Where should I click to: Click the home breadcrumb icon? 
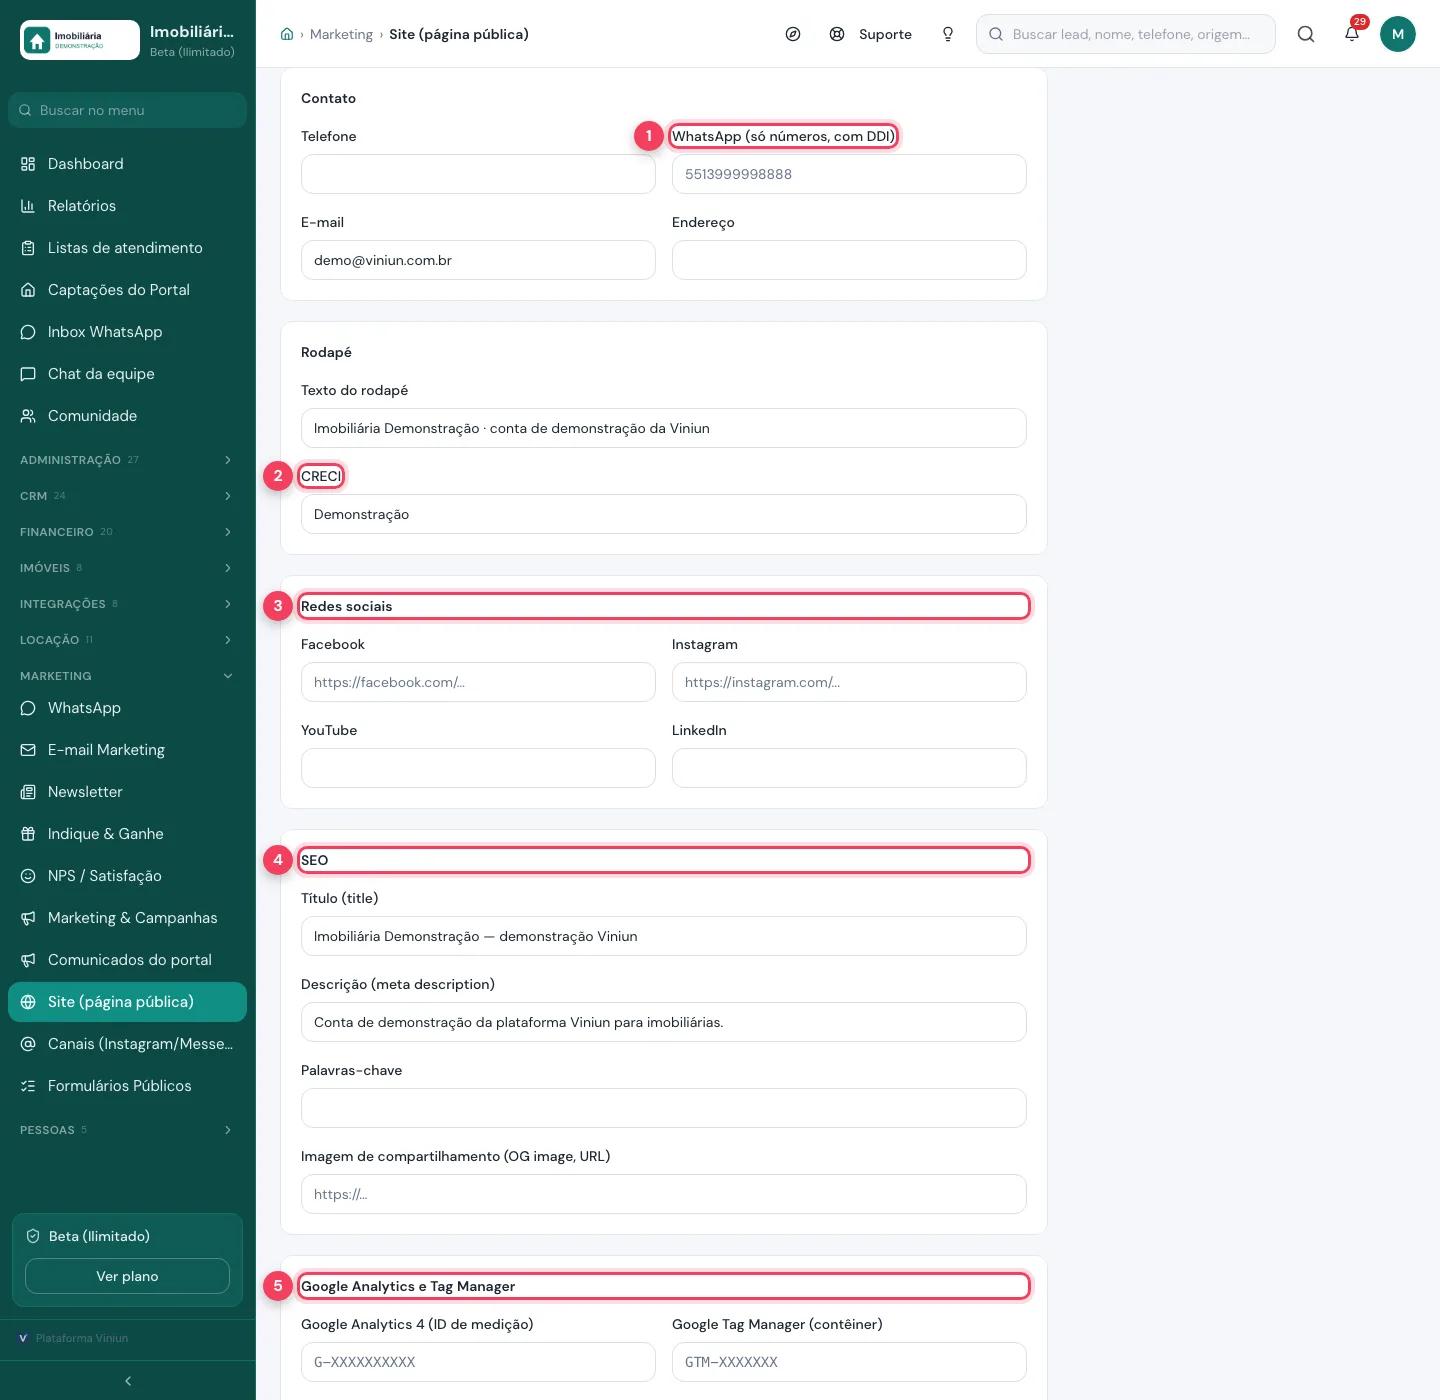(x=287, y=34)
